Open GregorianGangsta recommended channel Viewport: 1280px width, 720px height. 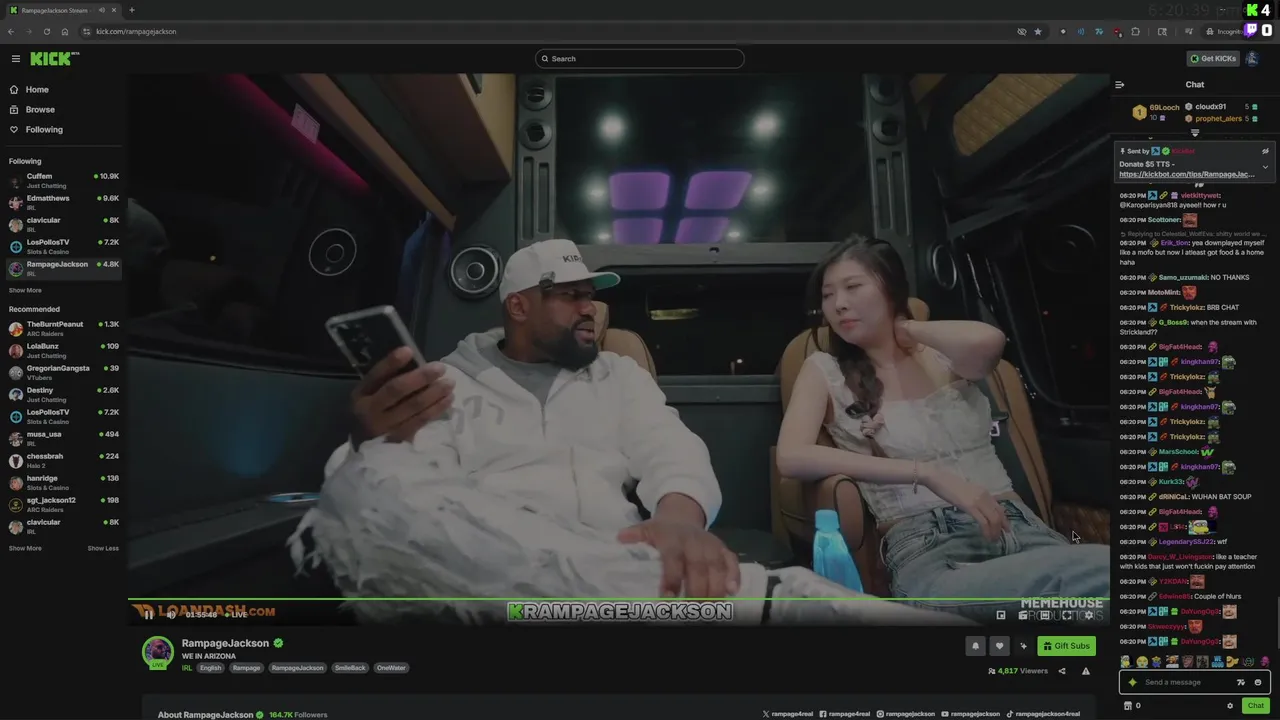tap(64, 372)
